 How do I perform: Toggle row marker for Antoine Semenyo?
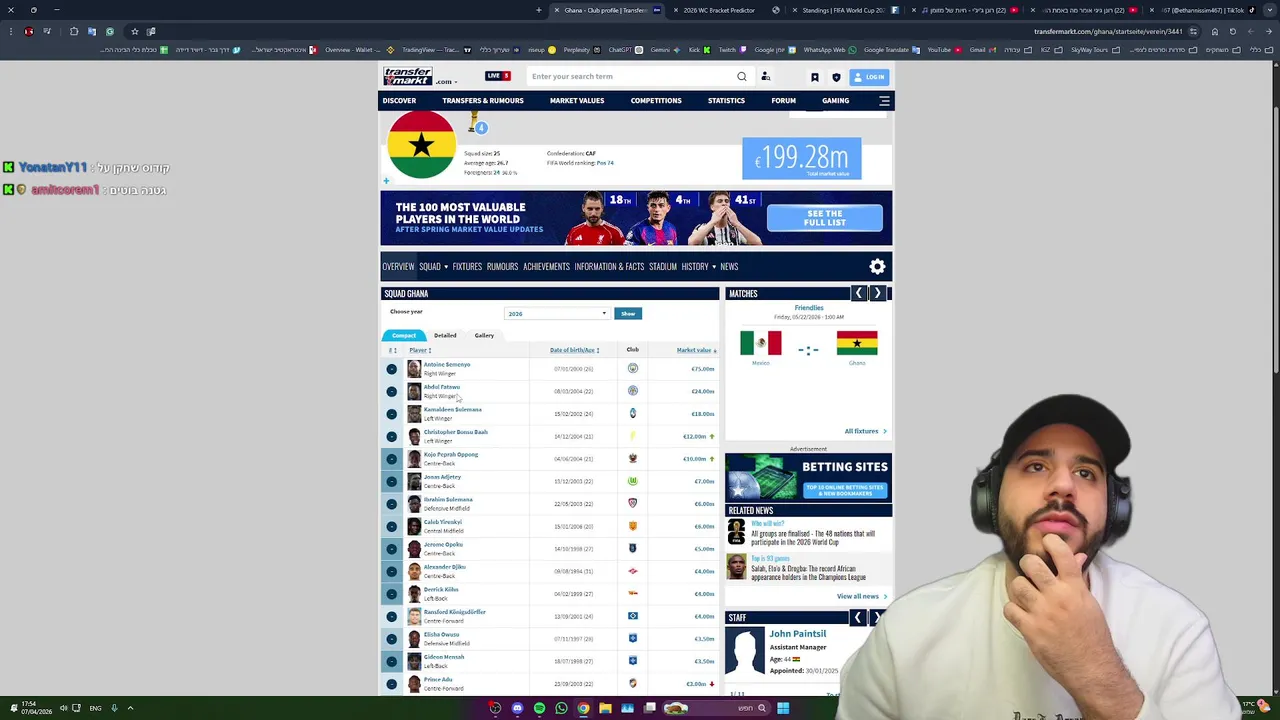tap(391, 369)
